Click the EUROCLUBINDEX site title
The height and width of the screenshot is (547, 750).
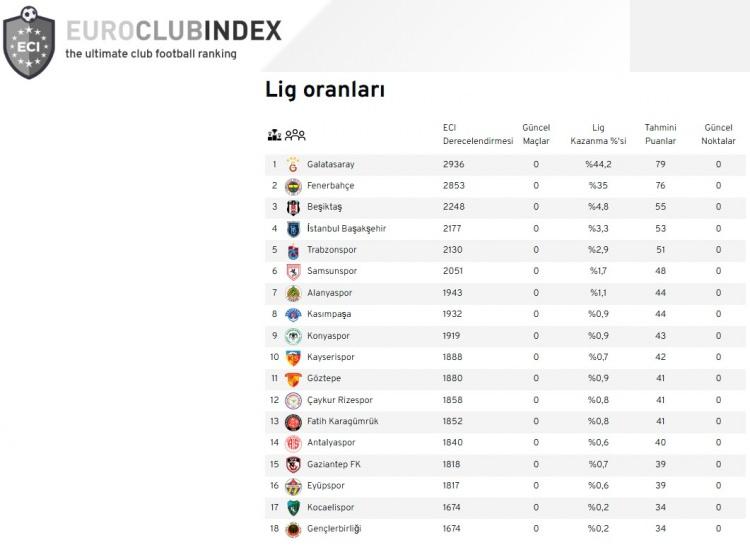coord(174,31)
